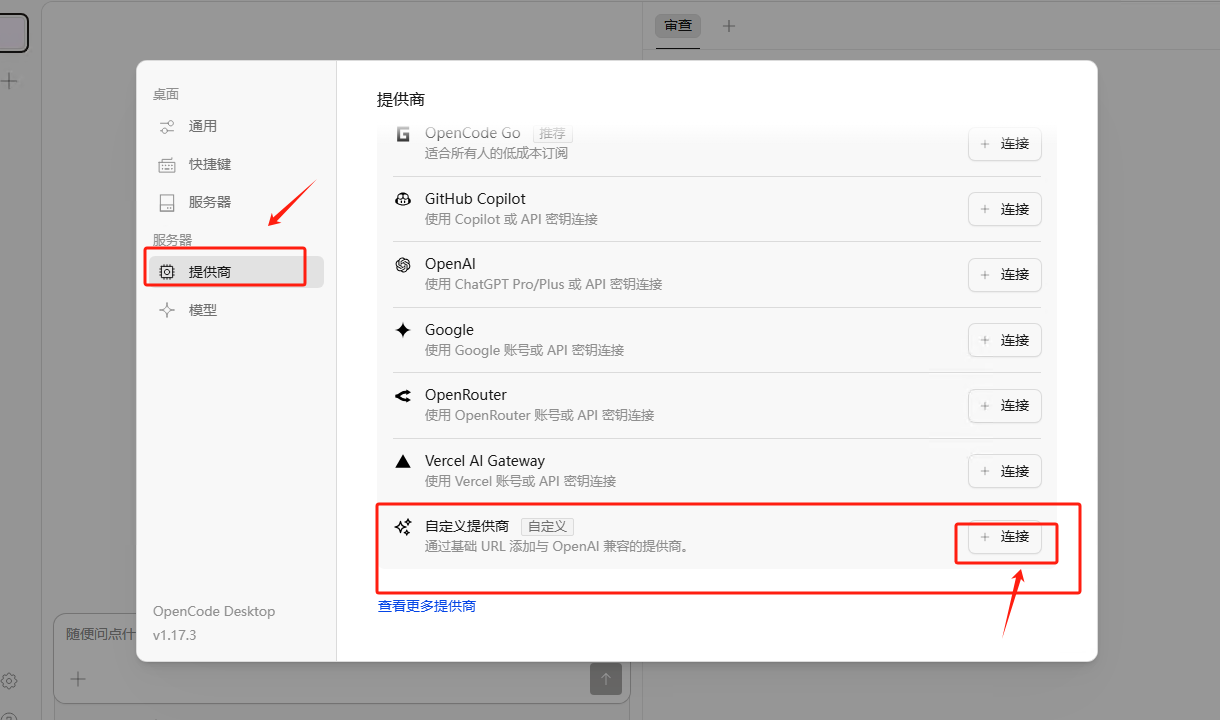The height and width of the screenshot is (720, 1220).
Task: Click the 适合所有人的低成本订阅 description
Action: tap(496, 153)
